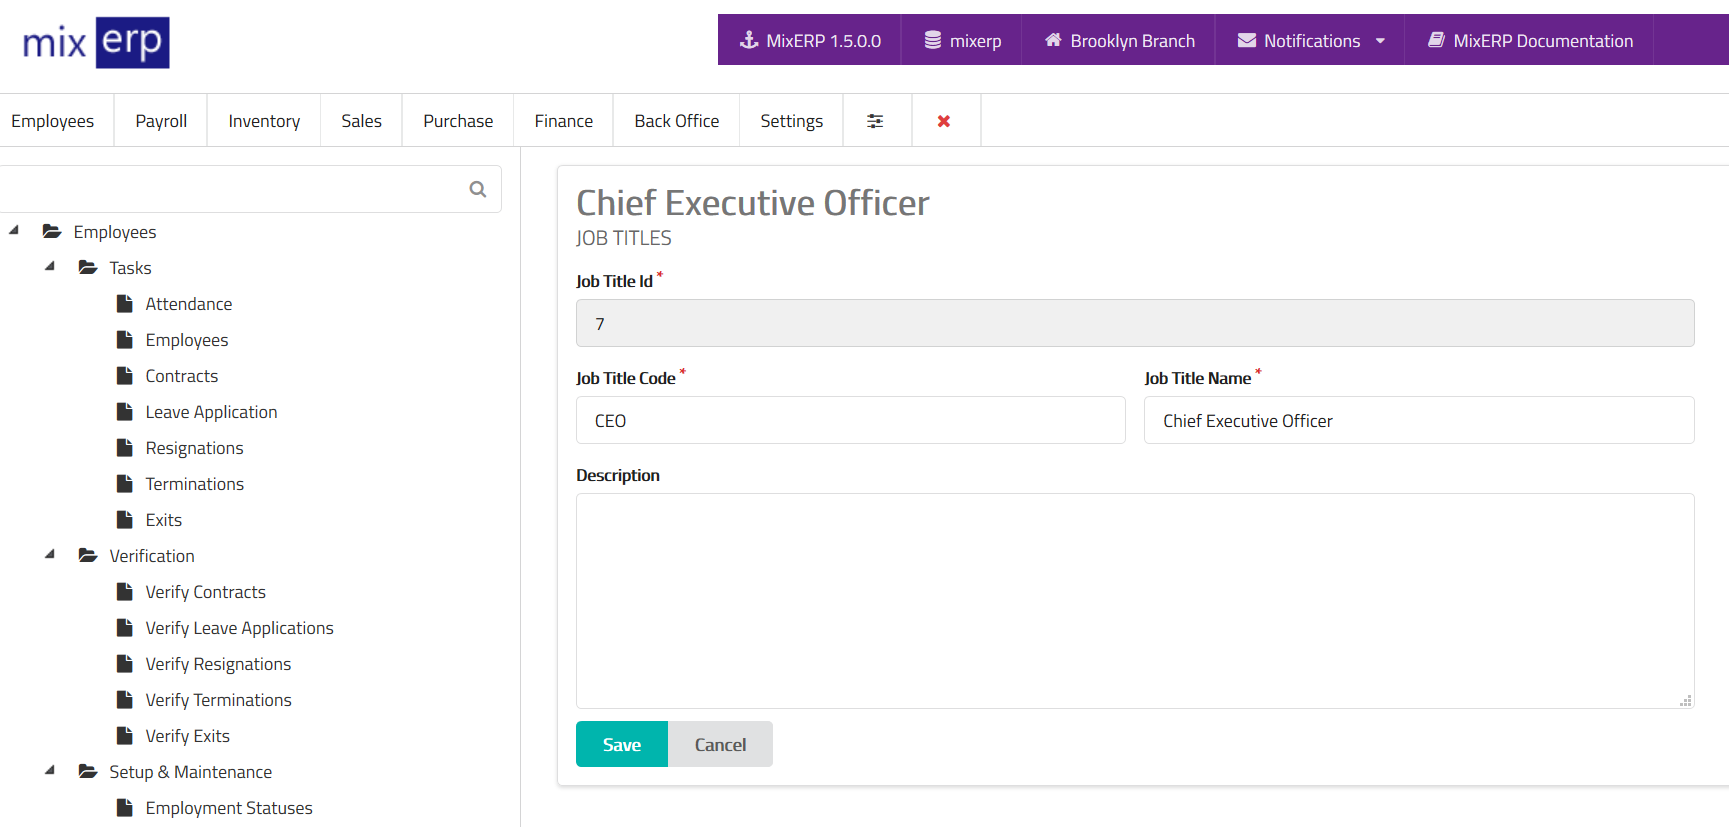Image resolution: width=1729 pixels, height=827 pixels.
Task: Collapse the Verification folder arrow
Action: pyautogui.click(x=50, y=555)
